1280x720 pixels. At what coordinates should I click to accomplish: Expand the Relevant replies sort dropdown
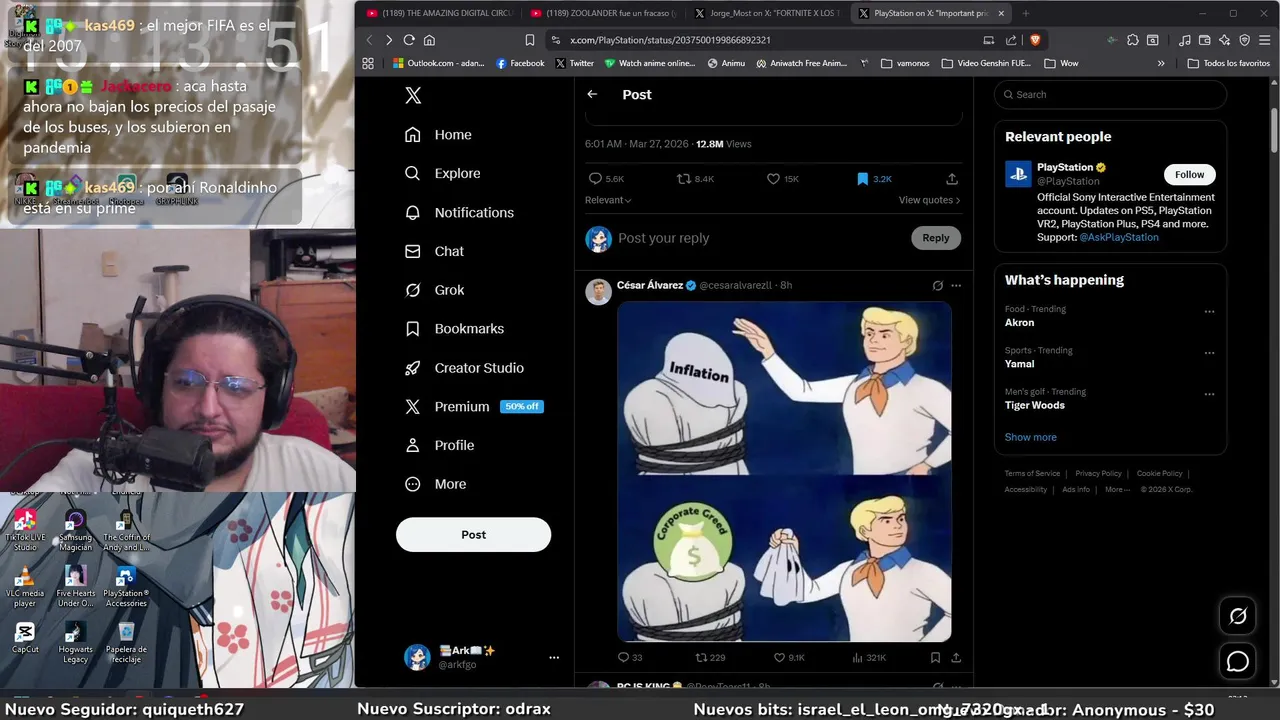(608, 200)
